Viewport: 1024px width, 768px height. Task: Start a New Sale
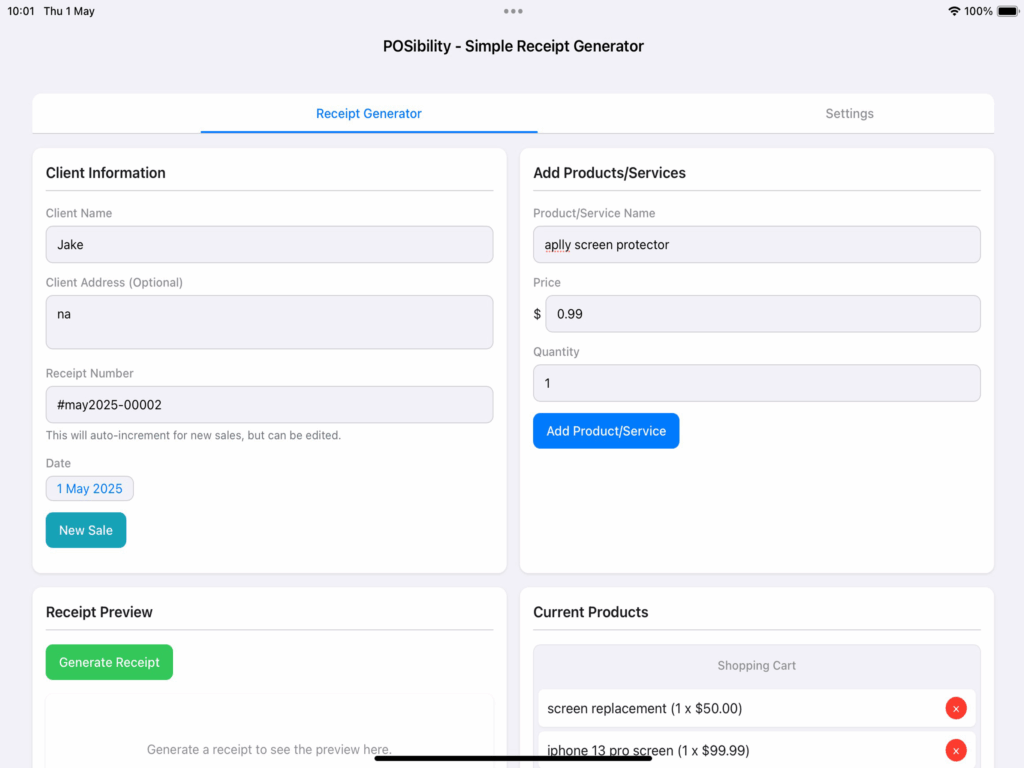(x=86, y=530)
